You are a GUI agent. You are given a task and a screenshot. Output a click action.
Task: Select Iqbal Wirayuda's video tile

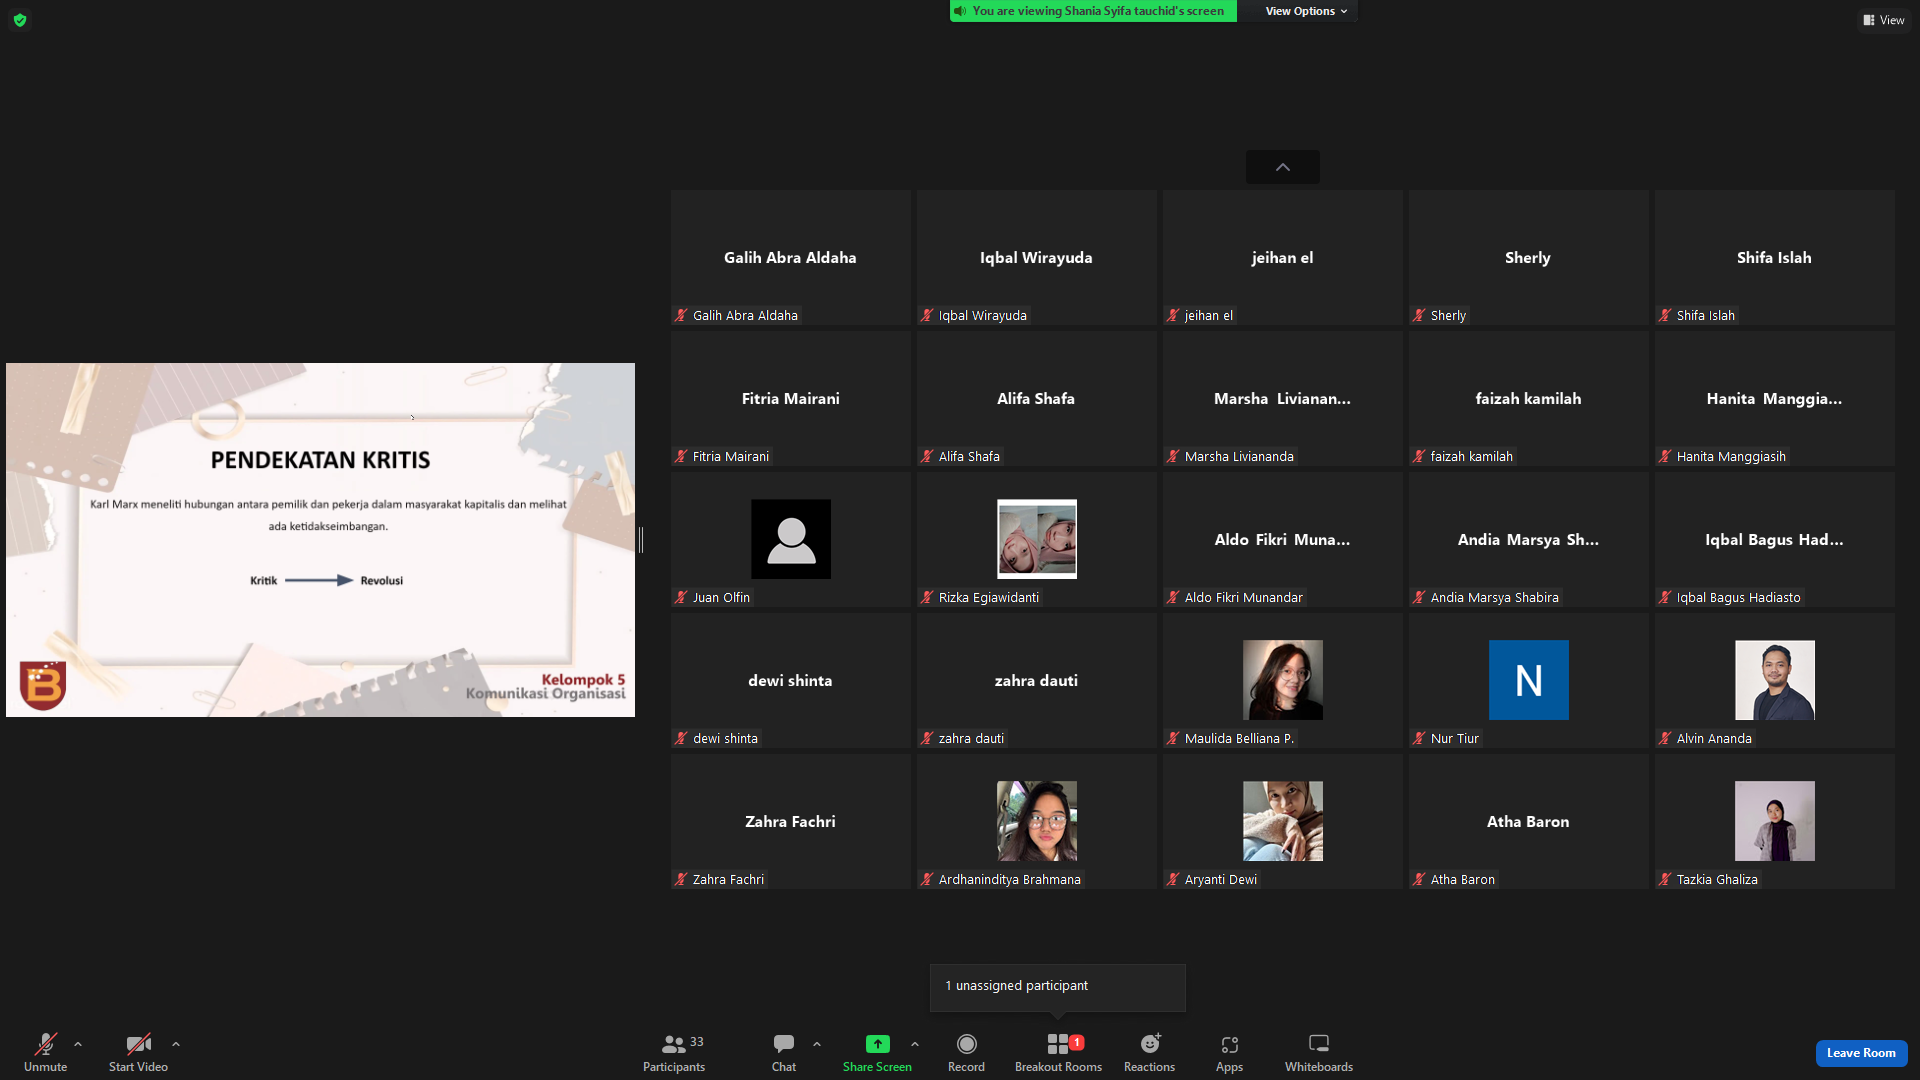click(x=1036, y=258)
